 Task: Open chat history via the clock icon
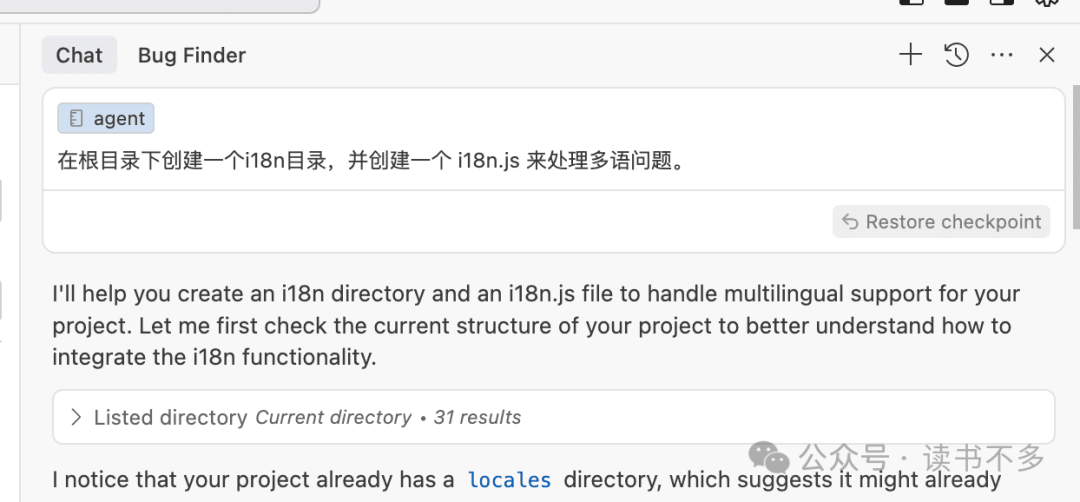pos(957,55)
